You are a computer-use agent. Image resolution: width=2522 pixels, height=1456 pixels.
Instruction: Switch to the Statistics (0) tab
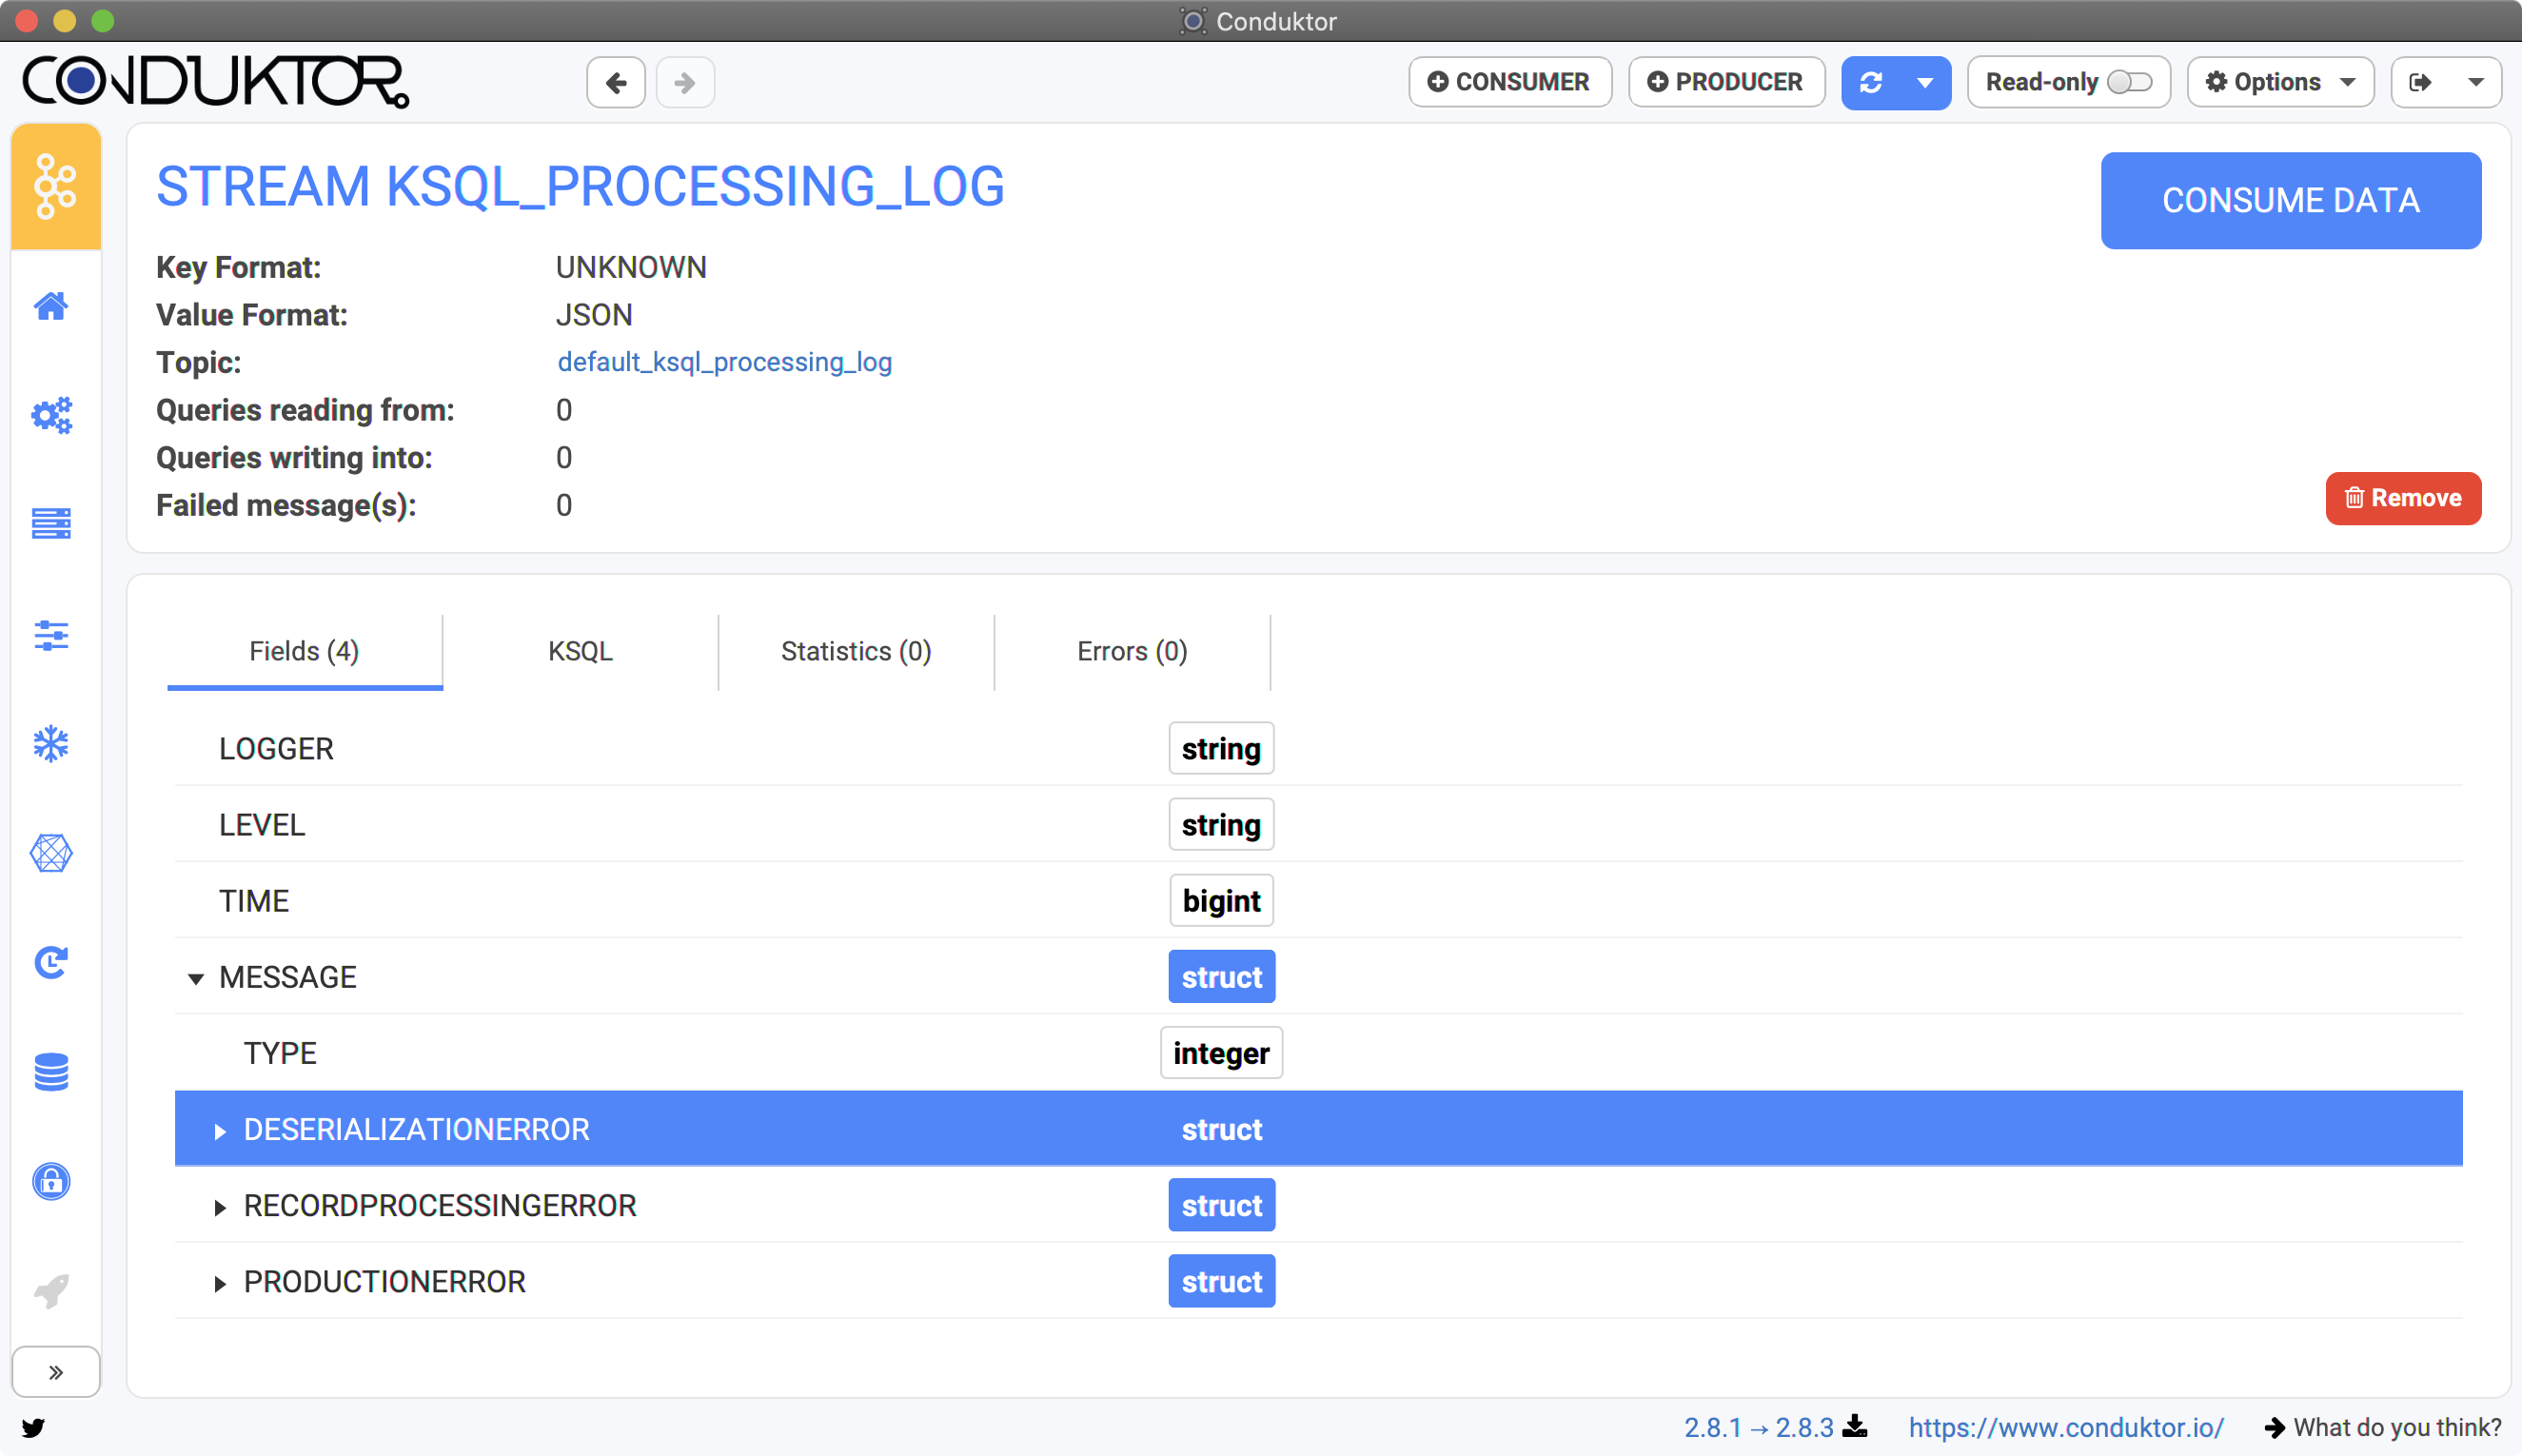coord(856,651)
